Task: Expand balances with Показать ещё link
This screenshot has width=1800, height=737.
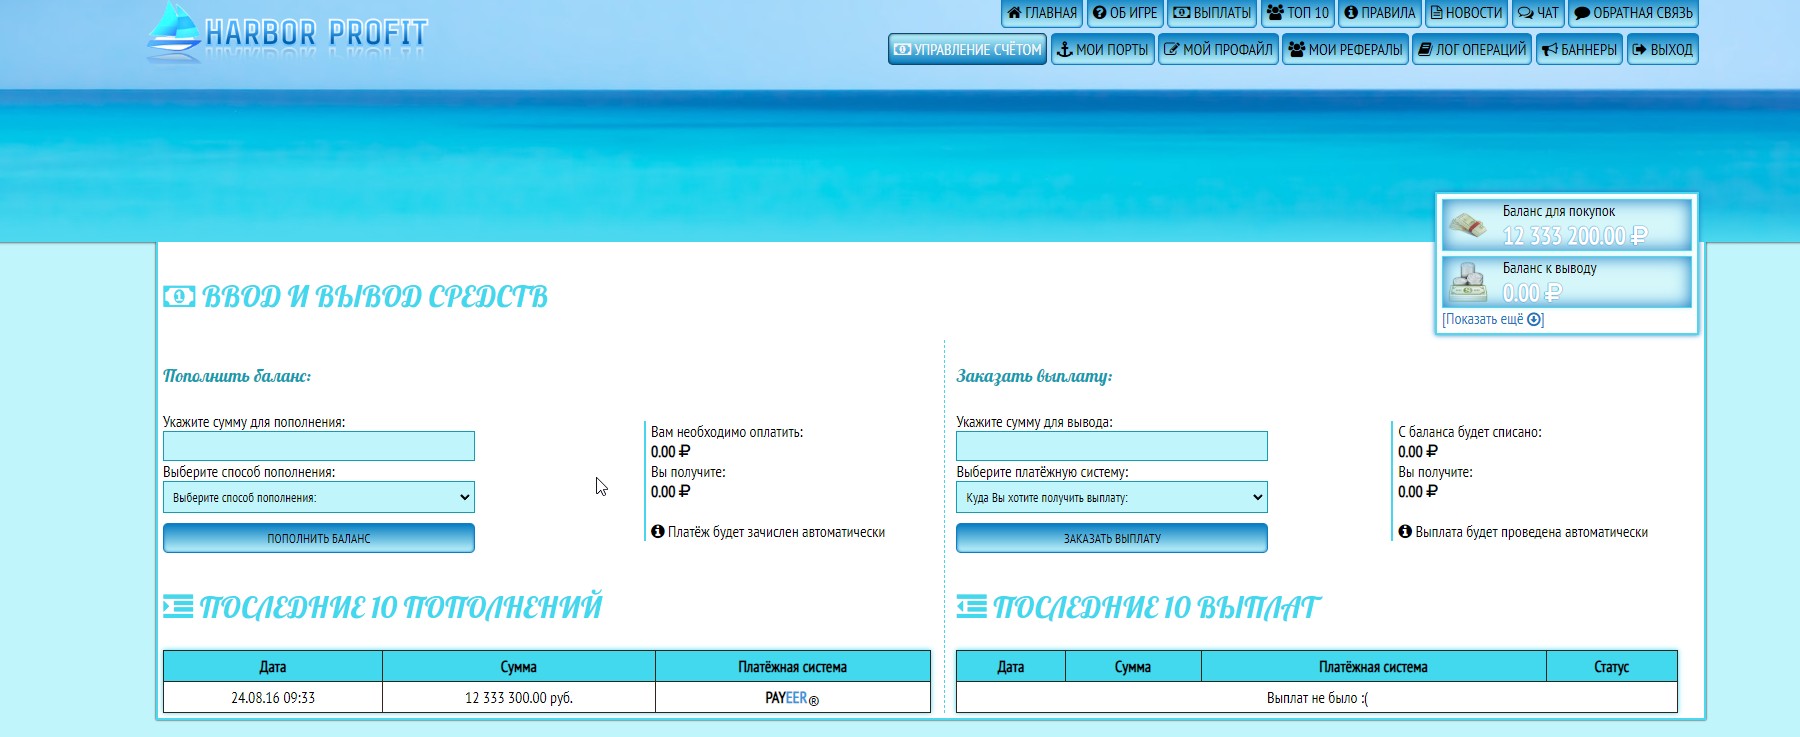Action: click(x=1492, y=320)
